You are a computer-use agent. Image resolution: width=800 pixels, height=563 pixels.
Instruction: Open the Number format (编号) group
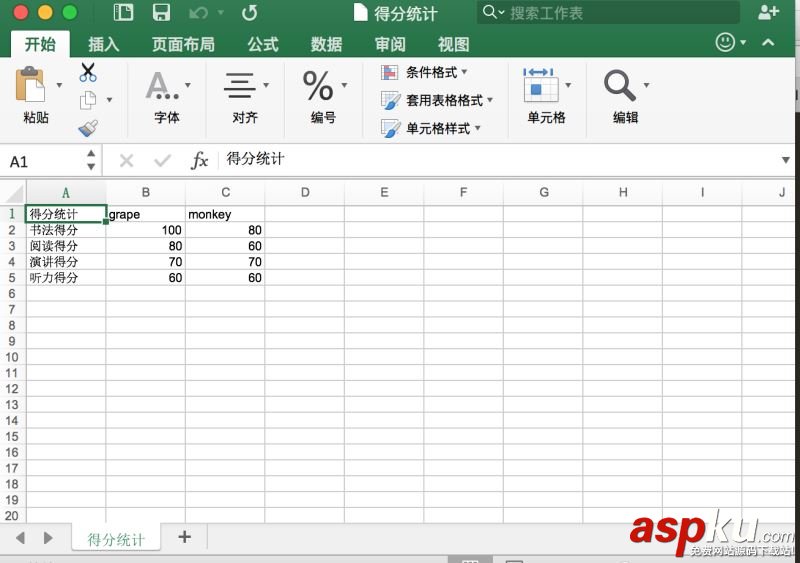[x=323, y=96]
